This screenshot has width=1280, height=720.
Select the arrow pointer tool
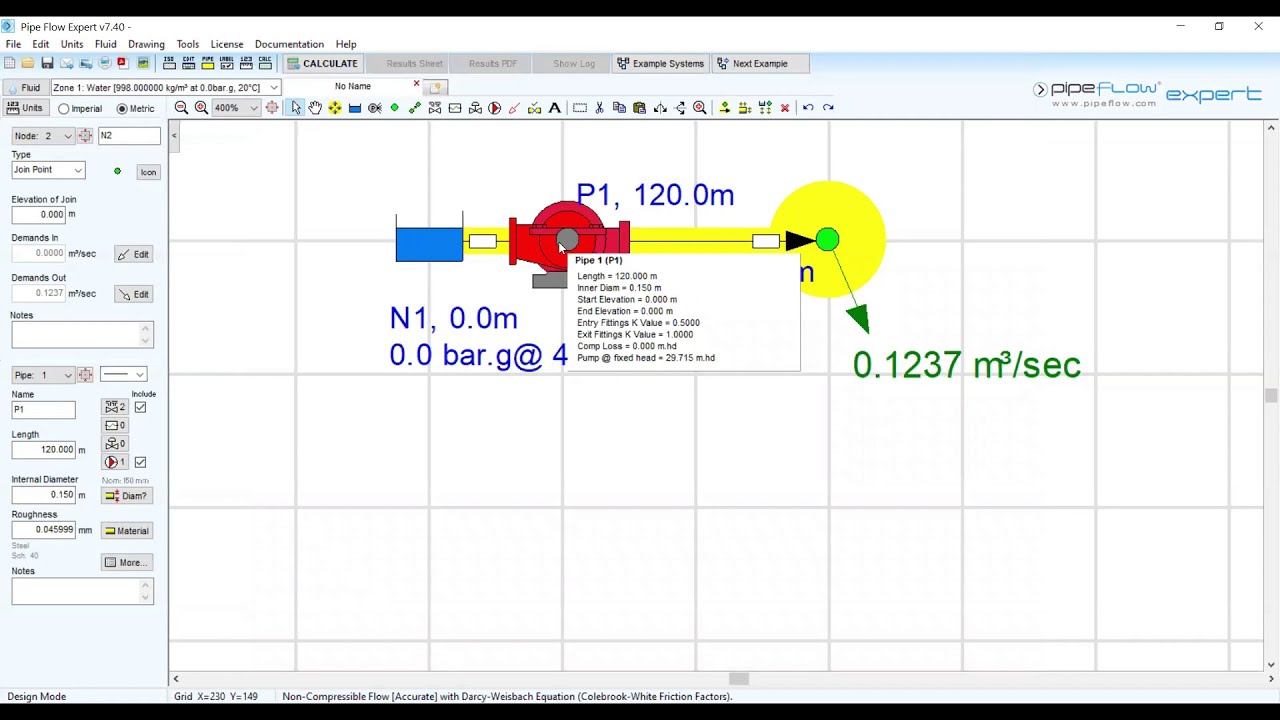[296, 108]
